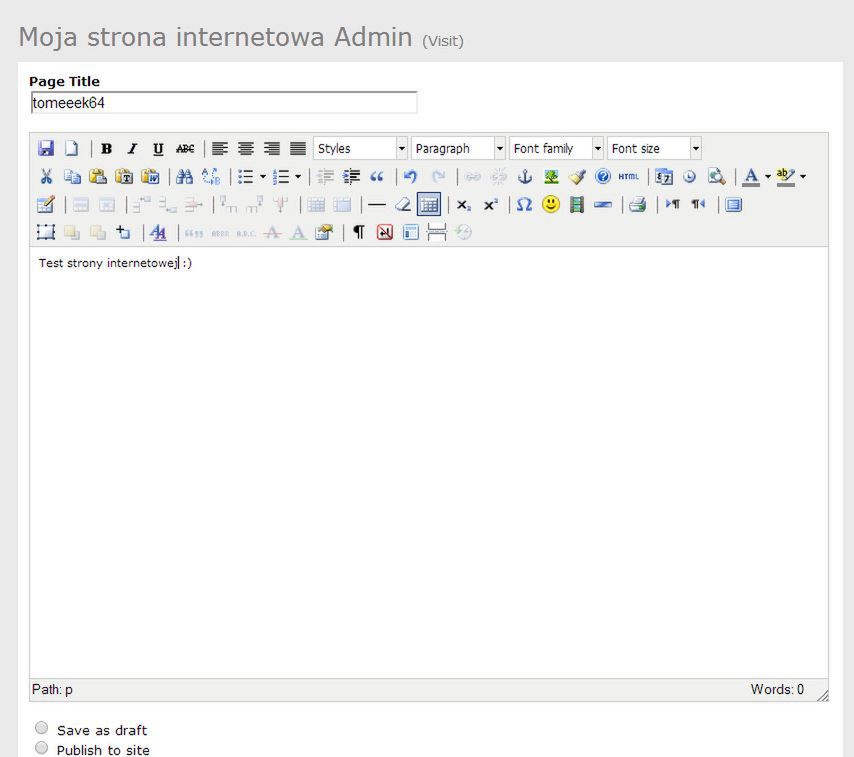The width and height of the screenshot is (854, 757).
Task: Toggle Italic formatting
Action: click(x=132, y=148)
